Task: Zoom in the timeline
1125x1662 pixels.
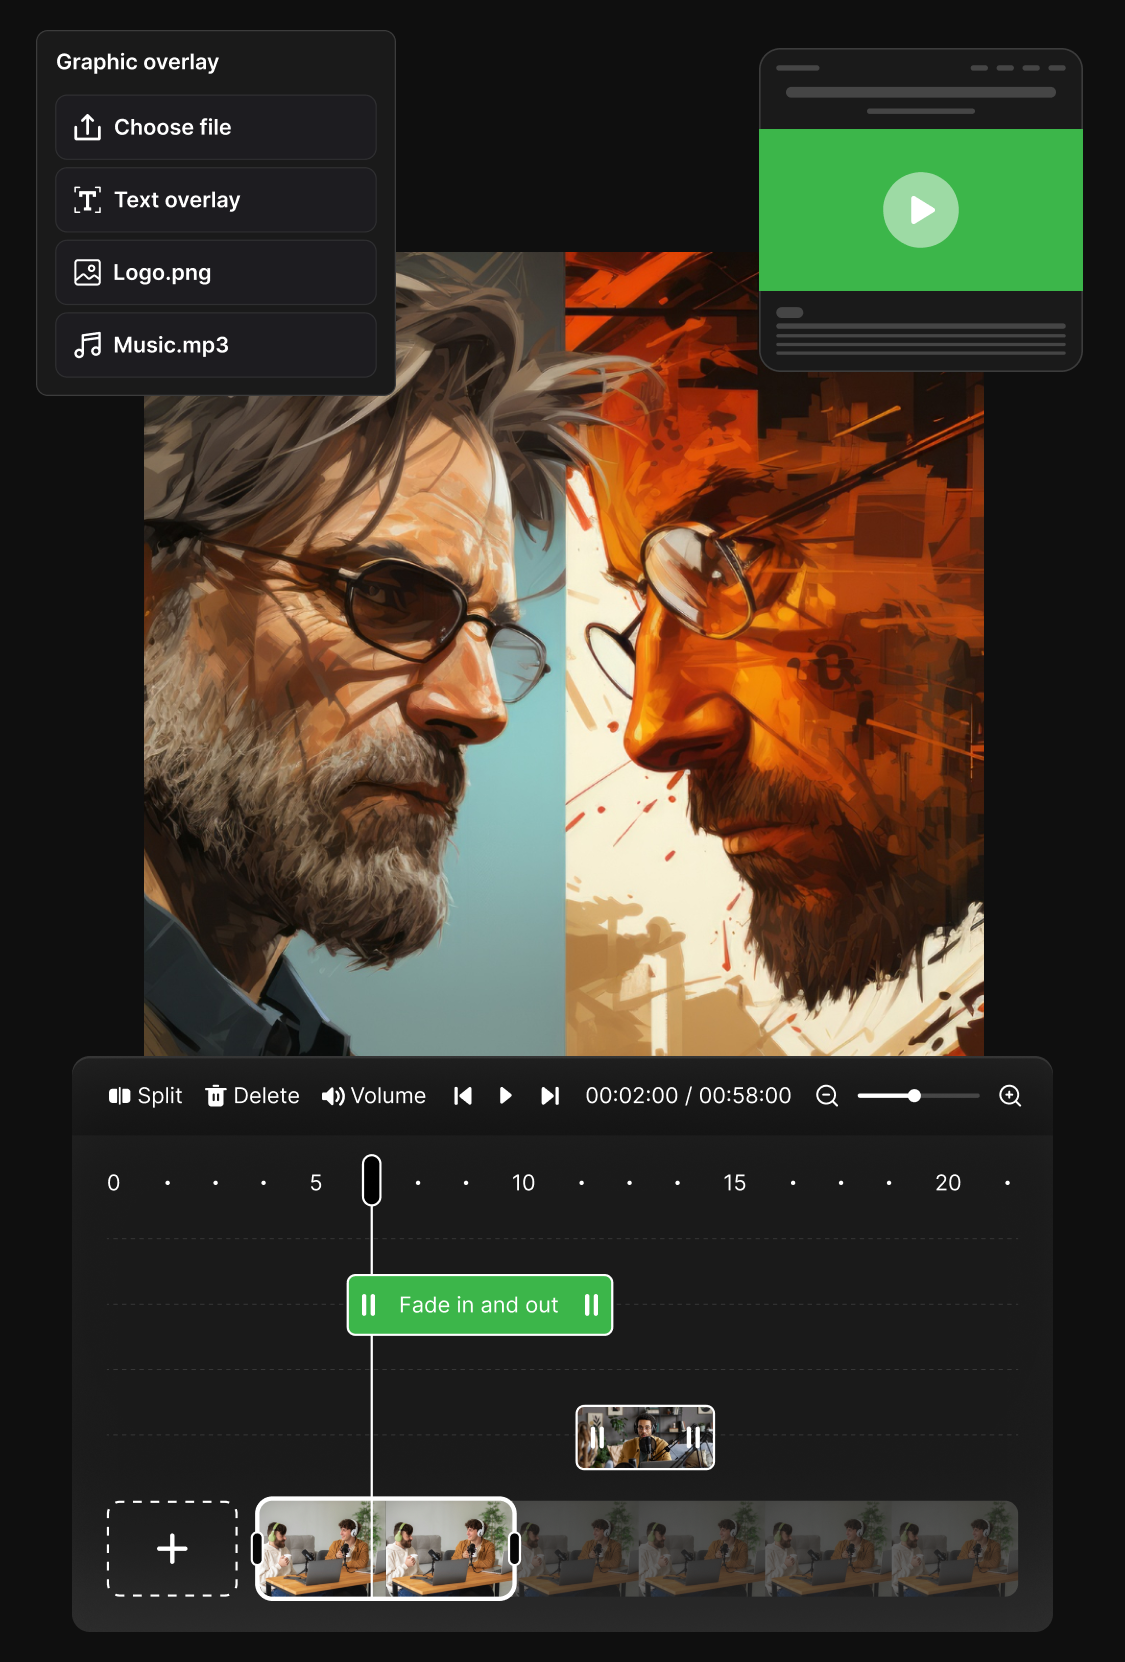Action: [1010, 1096]
